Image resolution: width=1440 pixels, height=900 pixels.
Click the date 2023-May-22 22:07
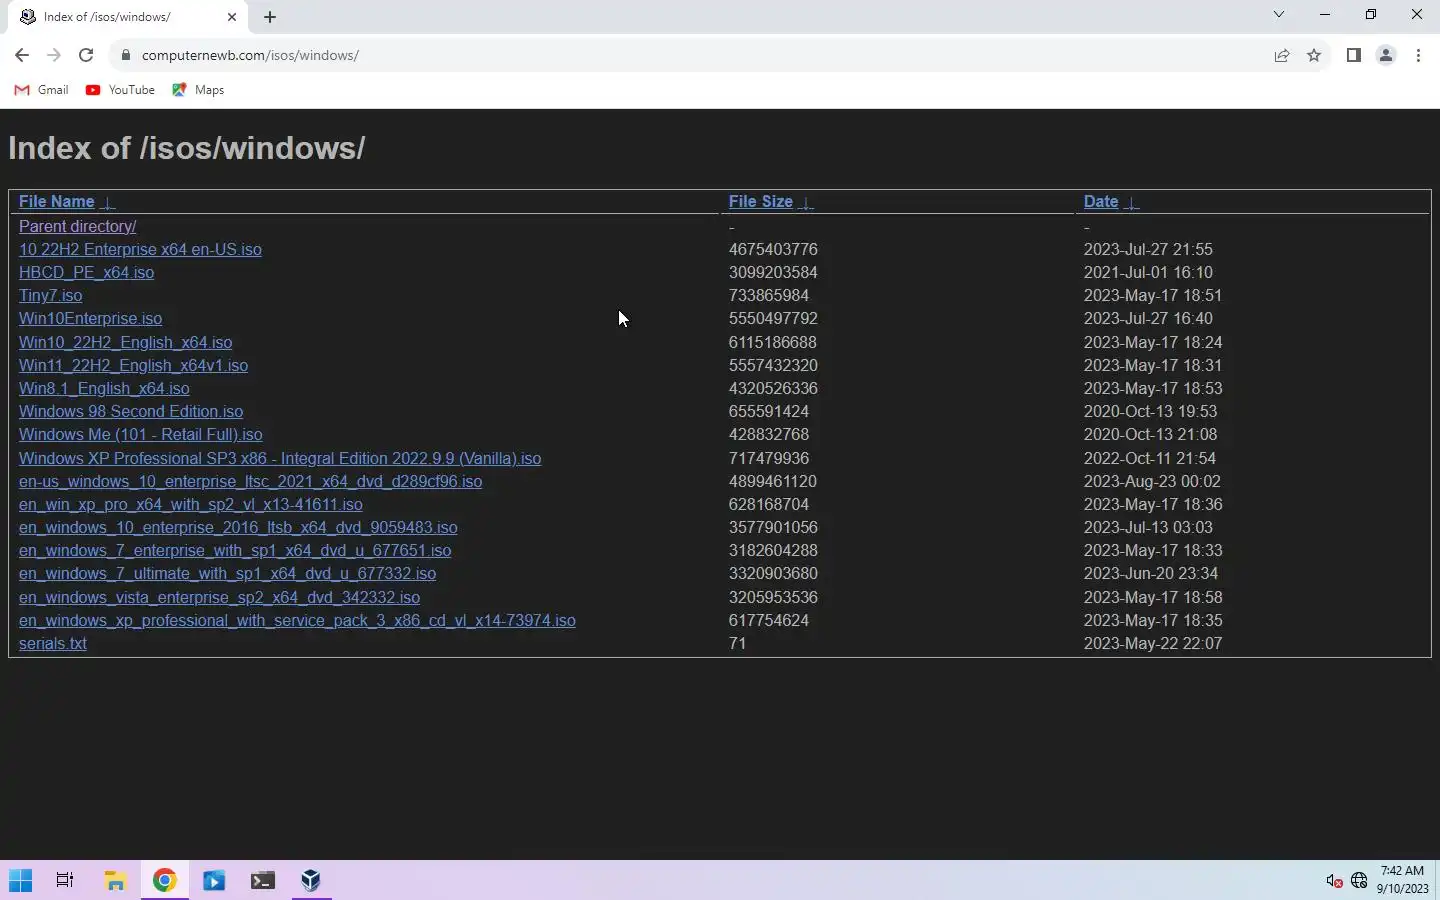1153,644
